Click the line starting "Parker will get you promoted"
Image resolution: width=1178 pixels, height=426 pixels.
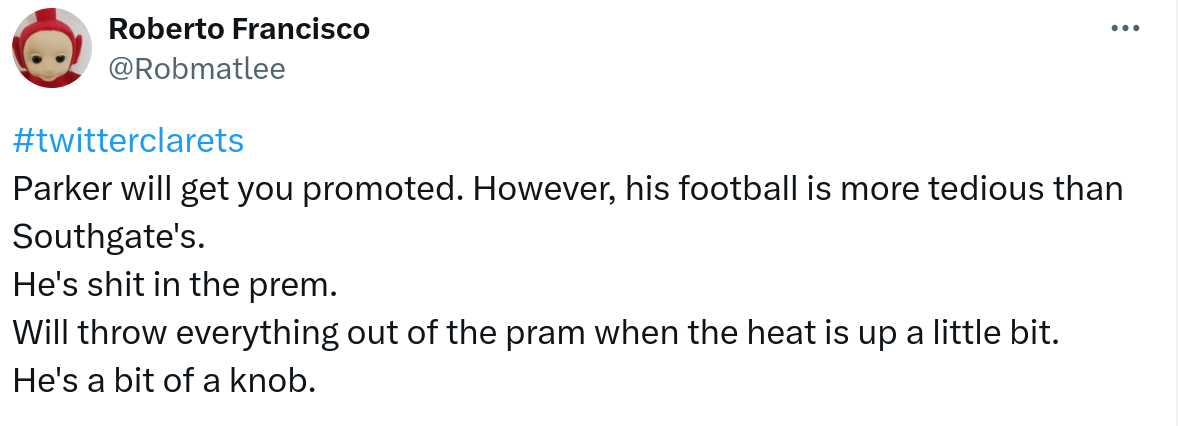click(568, 189)
